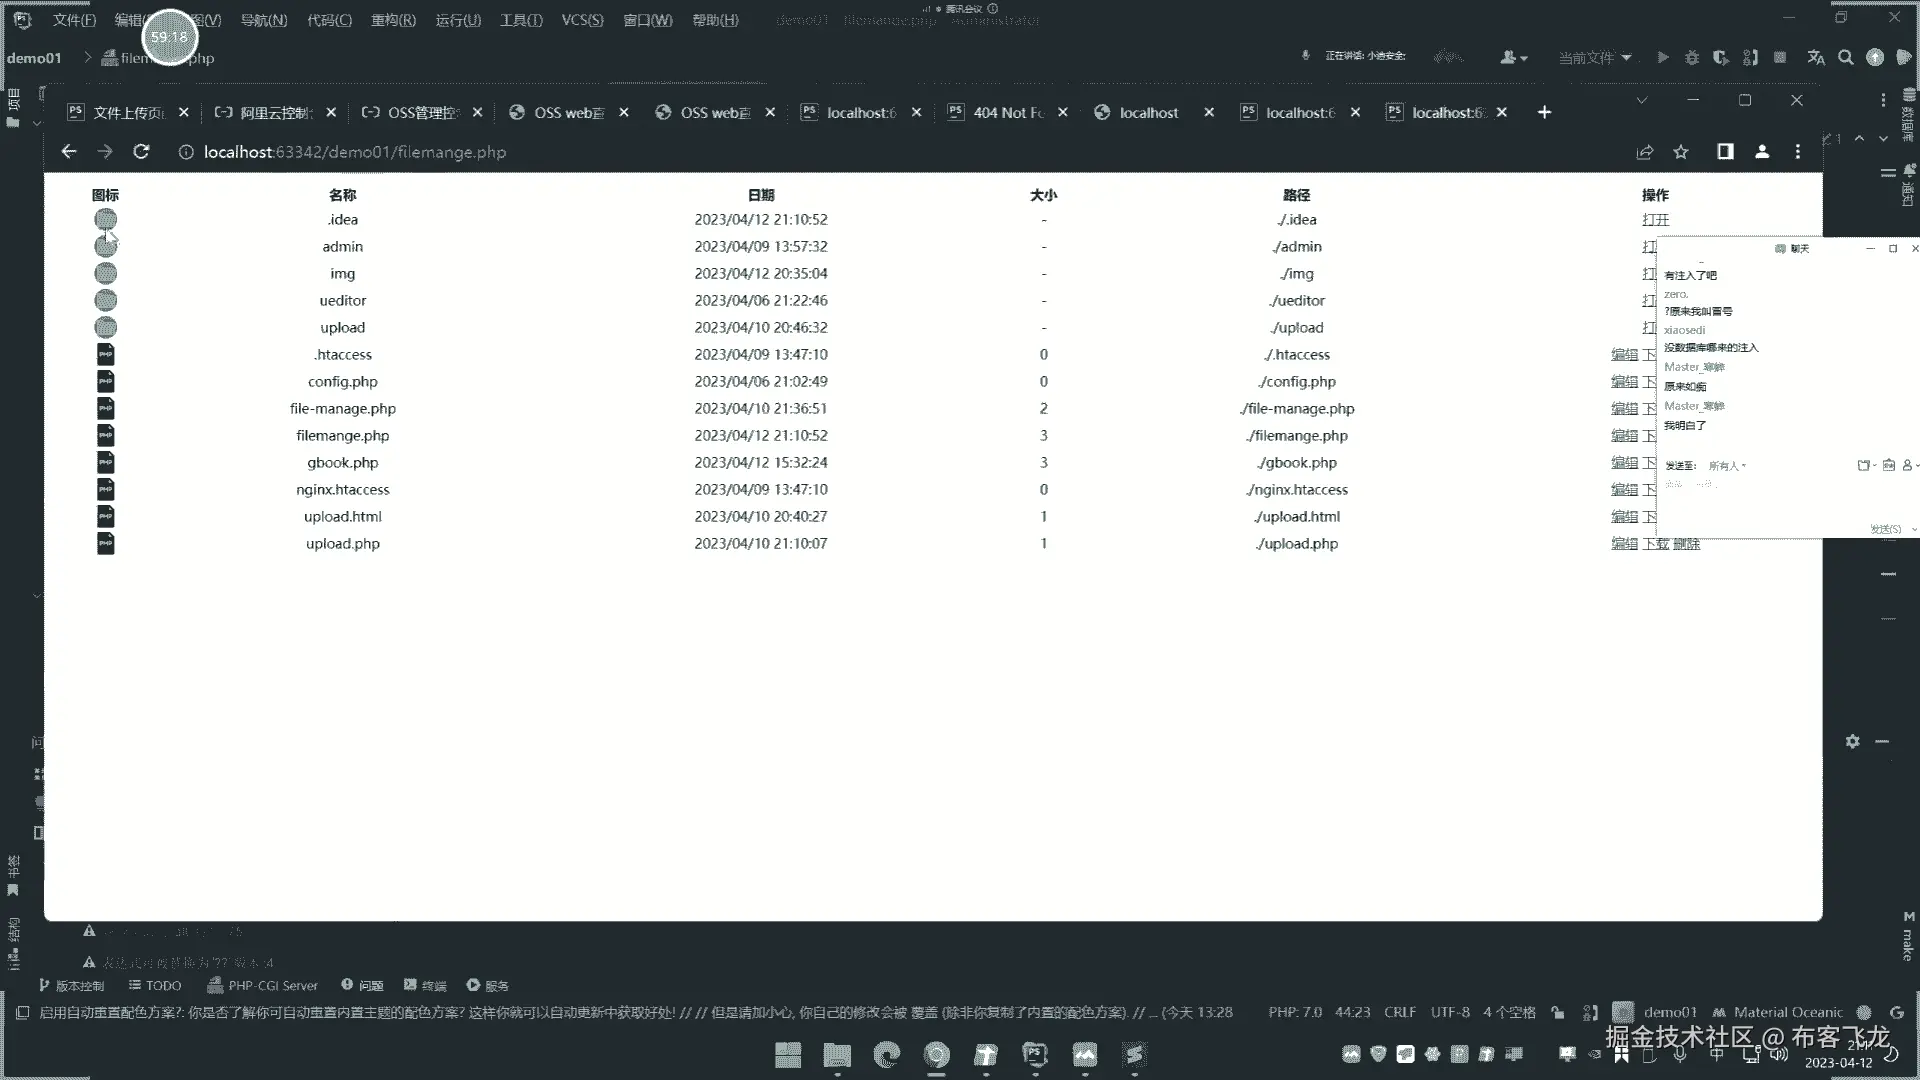Toggle the browser side panel icon
The height and width of the screenshot is (1080, 1920).
point(1725,152)
